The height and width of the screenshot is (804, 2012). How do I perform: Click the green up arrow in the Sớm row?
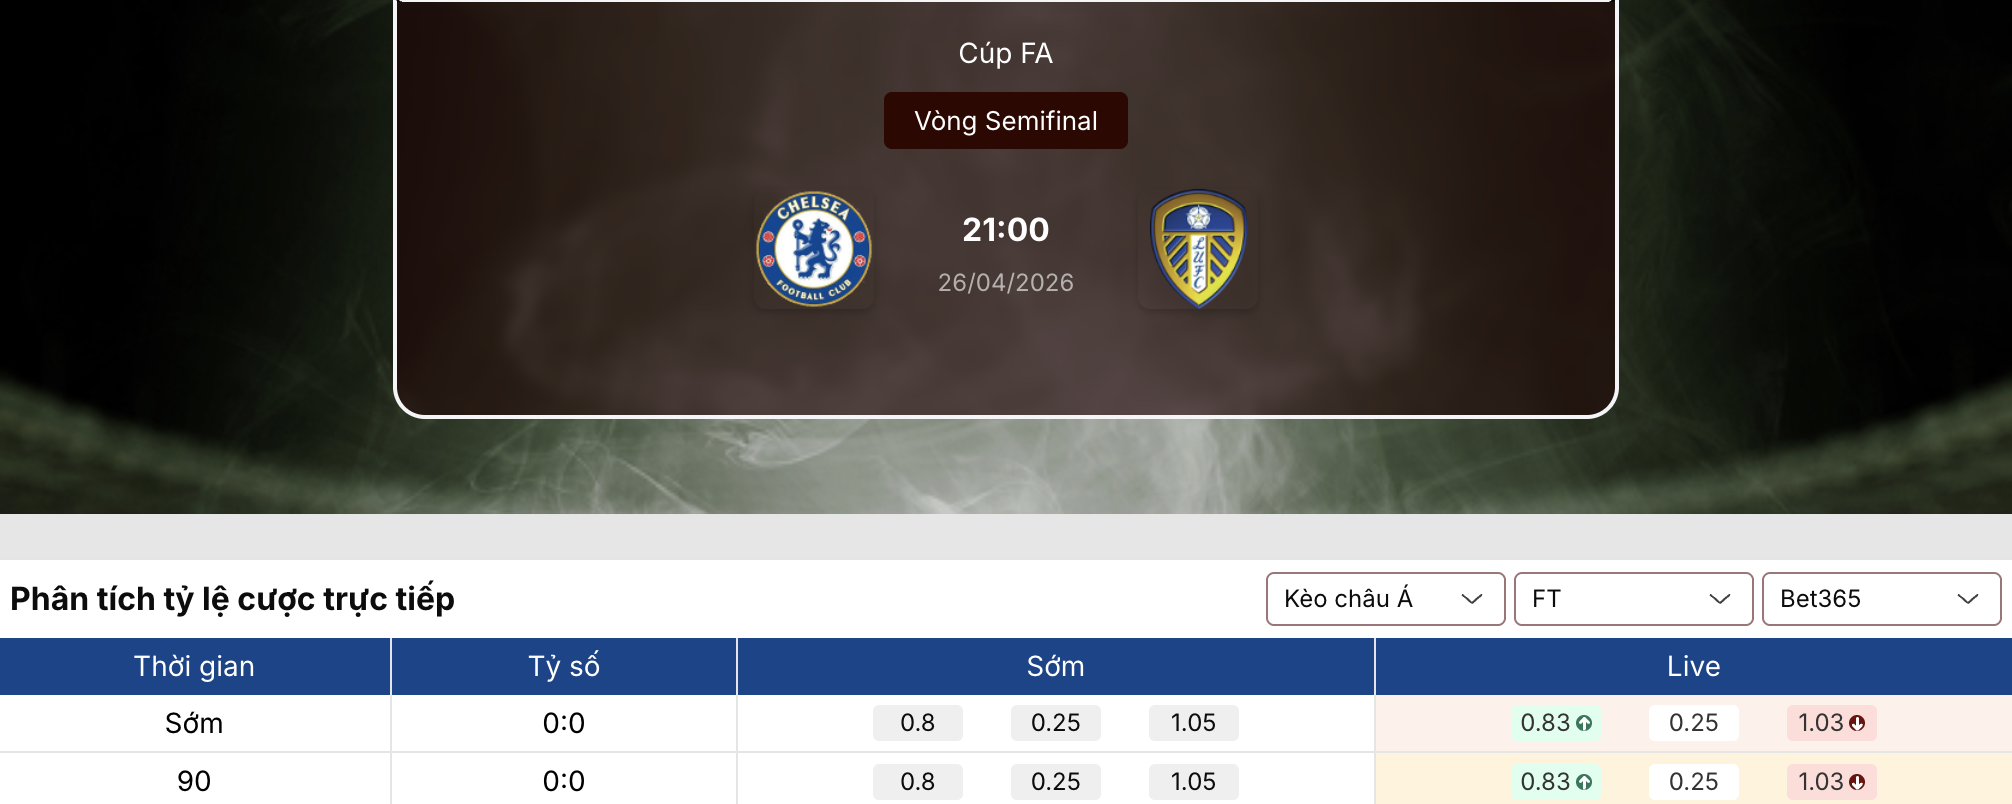tap(1584, 723)
